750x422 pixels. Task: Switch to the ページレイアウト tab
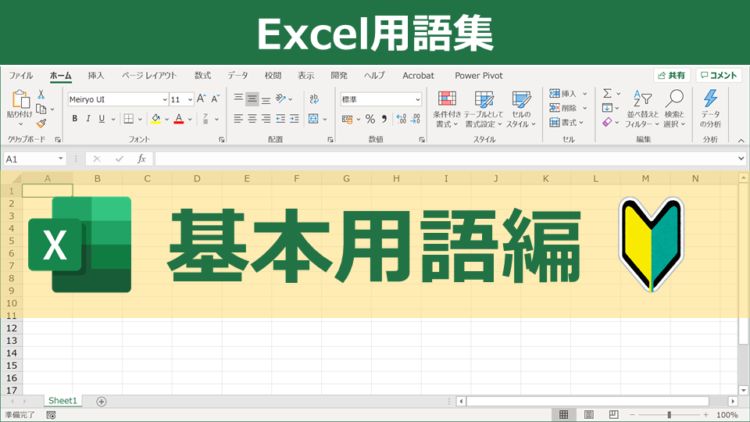[x=149, y=76]
